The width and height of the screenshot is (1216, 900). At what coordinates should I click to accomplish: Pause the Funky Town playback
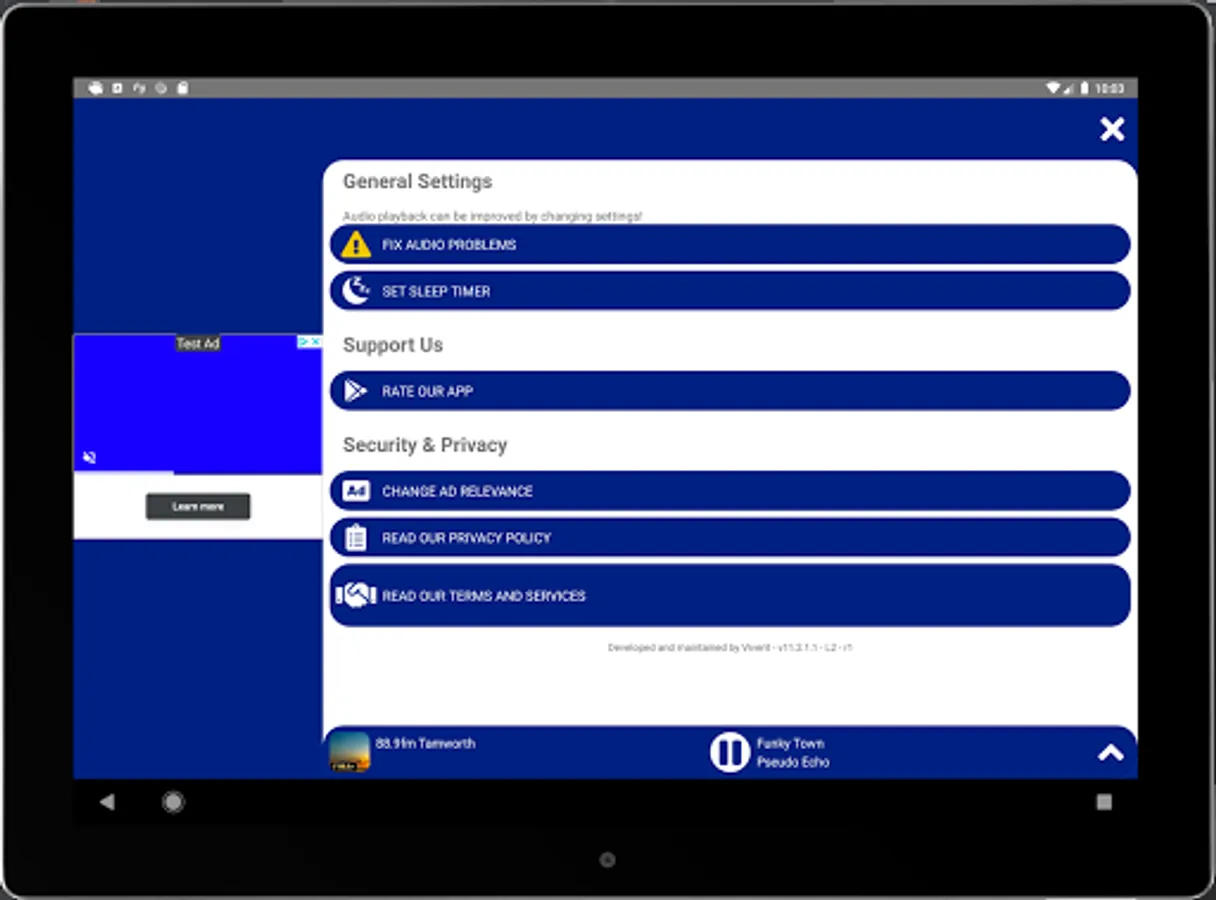729,751
